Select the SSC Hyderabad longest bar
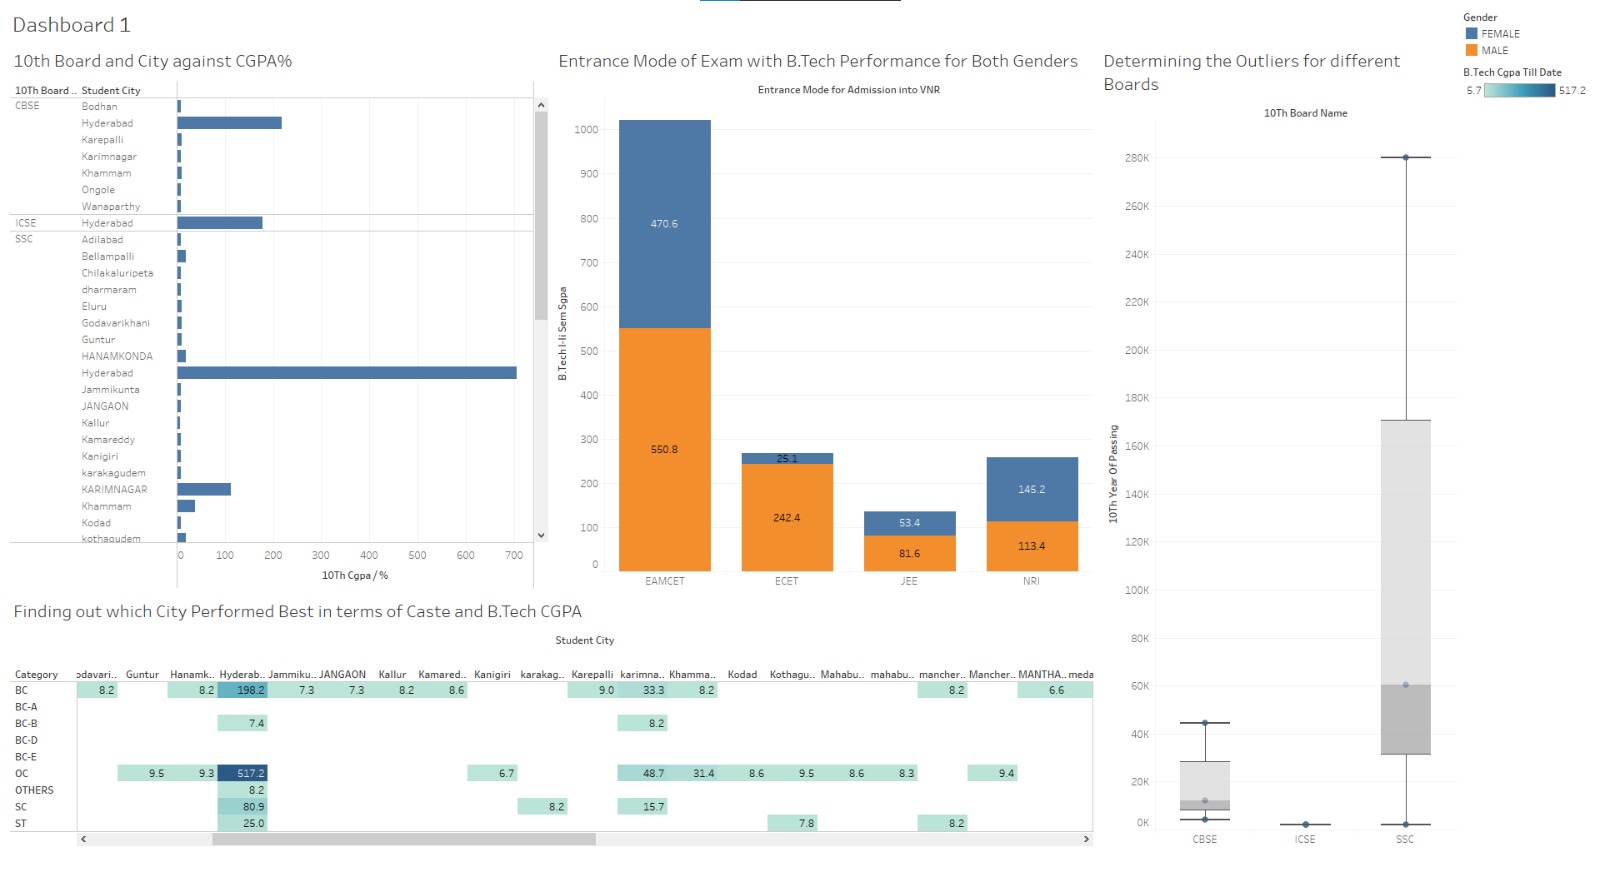 click(x=347, y=373)
